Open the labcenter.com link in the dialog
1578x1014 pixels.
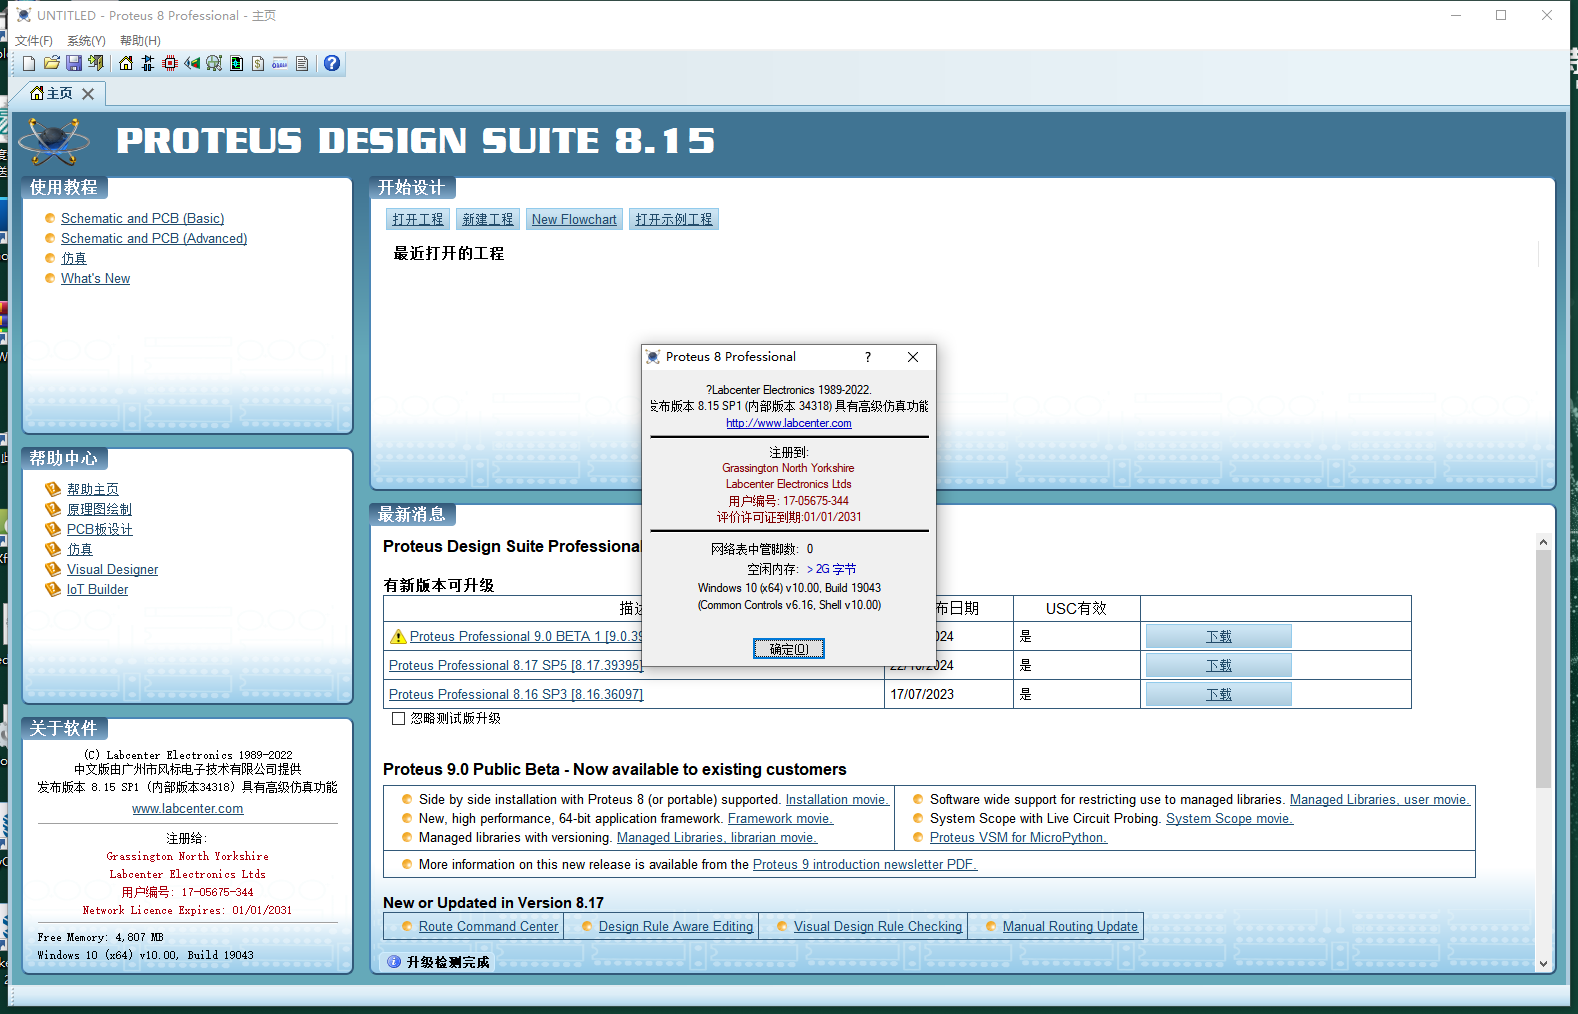[789, 423]
